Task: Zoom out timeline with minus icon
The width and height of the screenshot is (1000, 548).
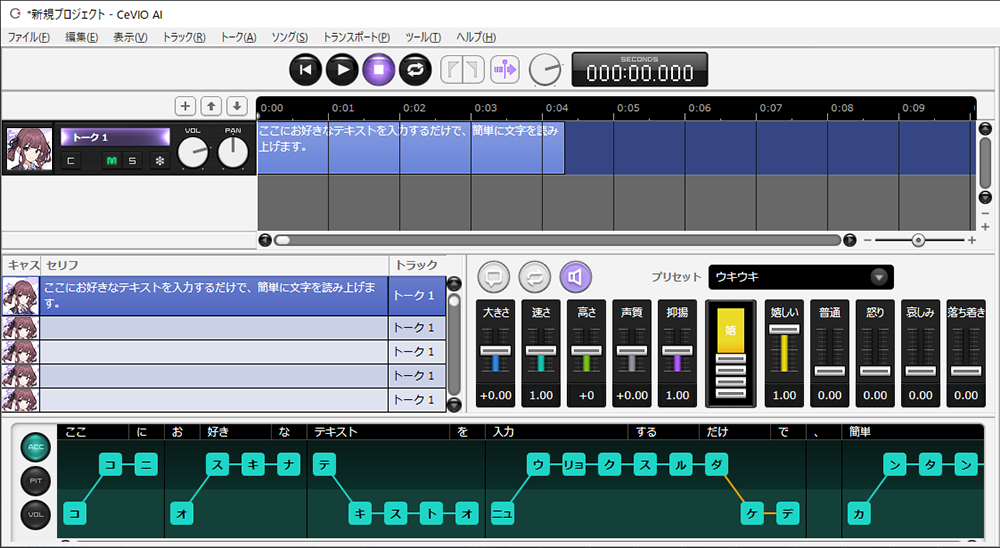Action: point(867,241)
